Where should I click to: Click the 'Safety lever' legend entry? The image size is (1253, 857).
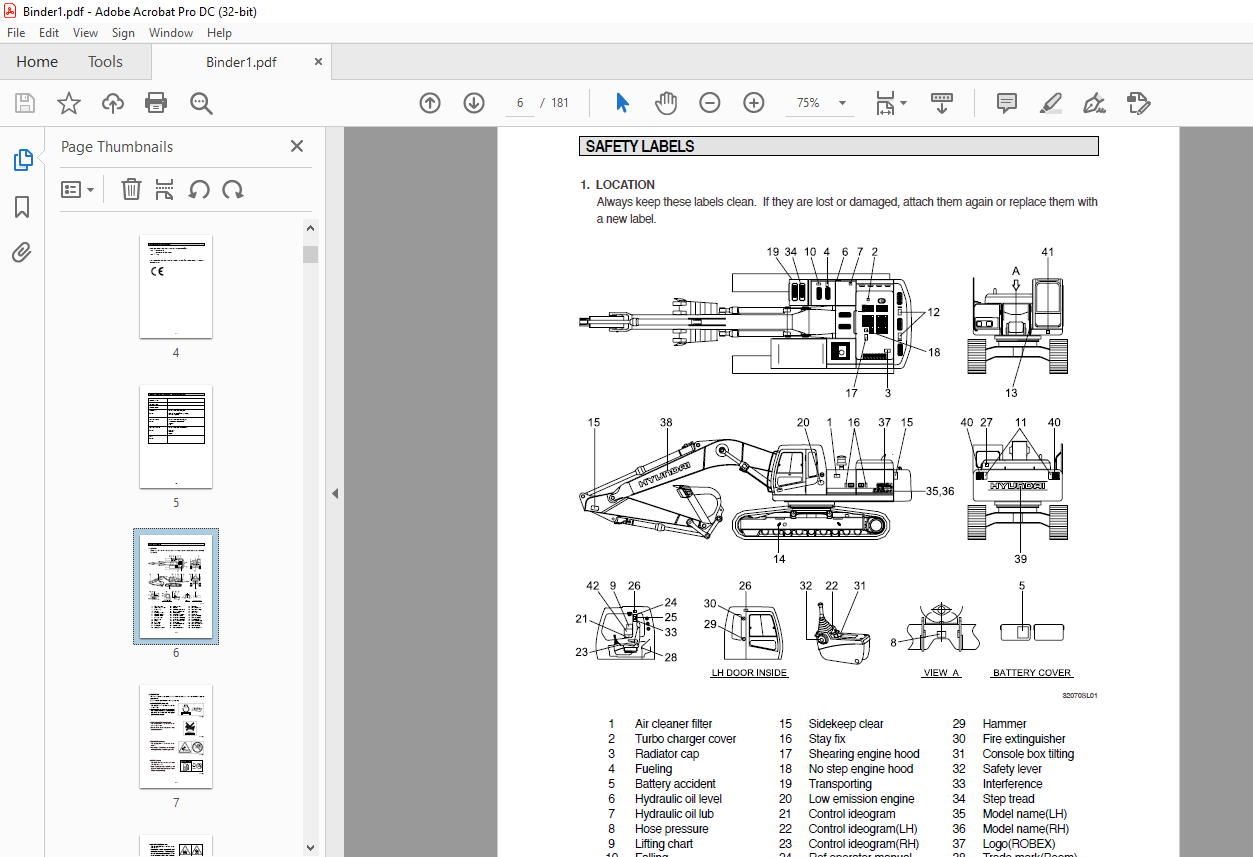click(x=1012, y=769)
